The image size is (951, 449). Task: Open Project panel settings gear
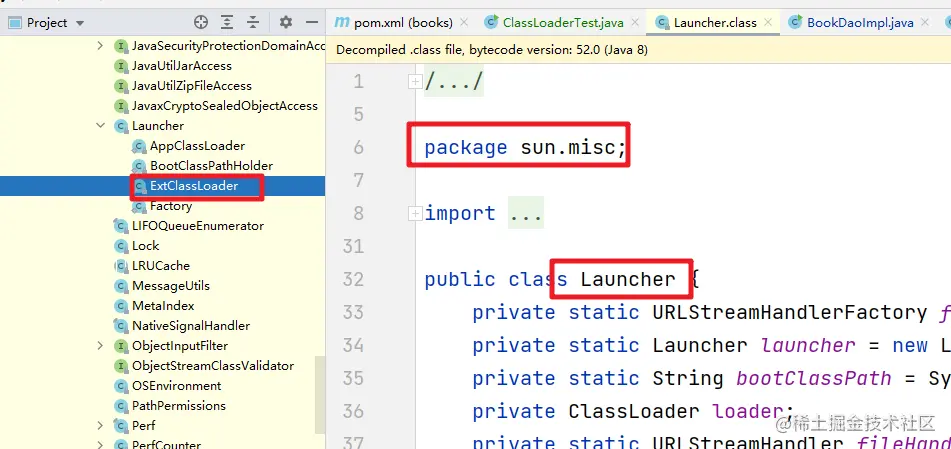[x=286, y=23]
